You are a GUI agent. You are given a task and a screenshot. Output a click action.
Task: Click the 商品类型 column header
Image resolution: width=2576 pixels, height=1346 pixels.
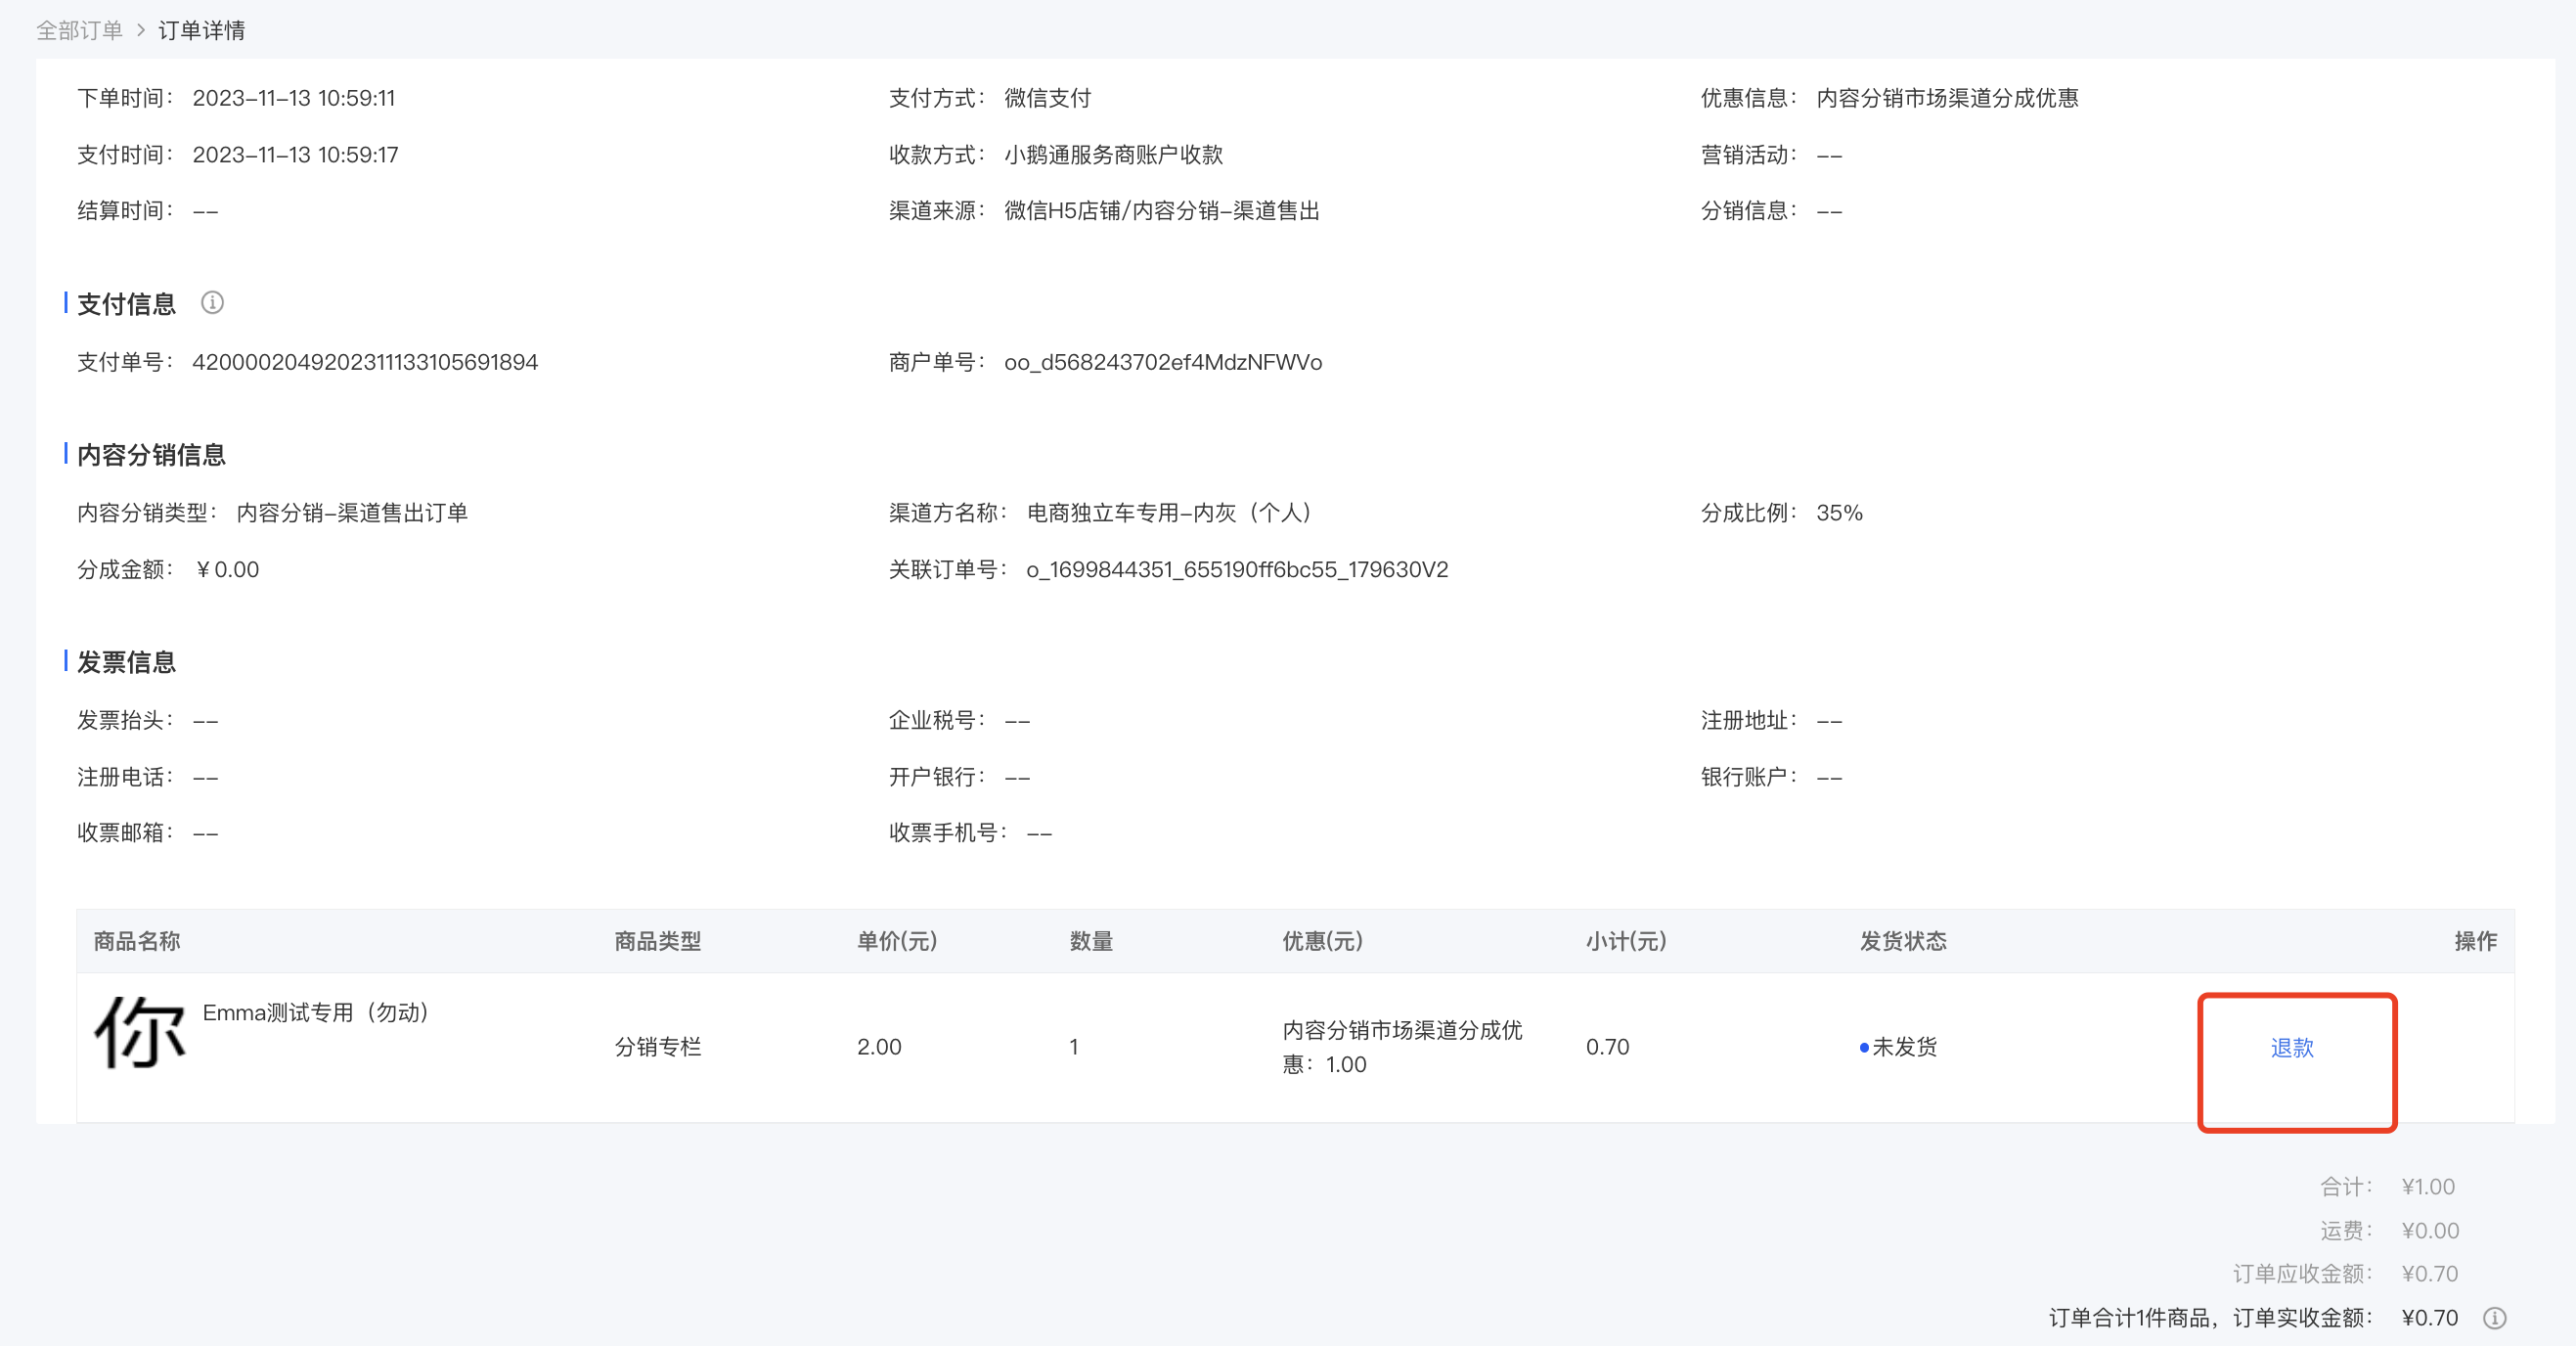pos(658,941)
